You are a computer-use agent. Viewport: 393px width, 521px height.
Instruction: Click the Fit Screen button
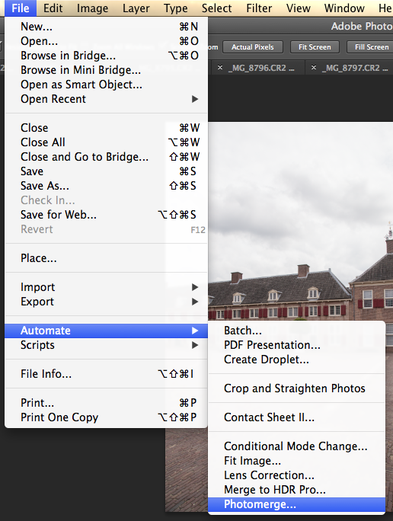(x=315, y=47)
